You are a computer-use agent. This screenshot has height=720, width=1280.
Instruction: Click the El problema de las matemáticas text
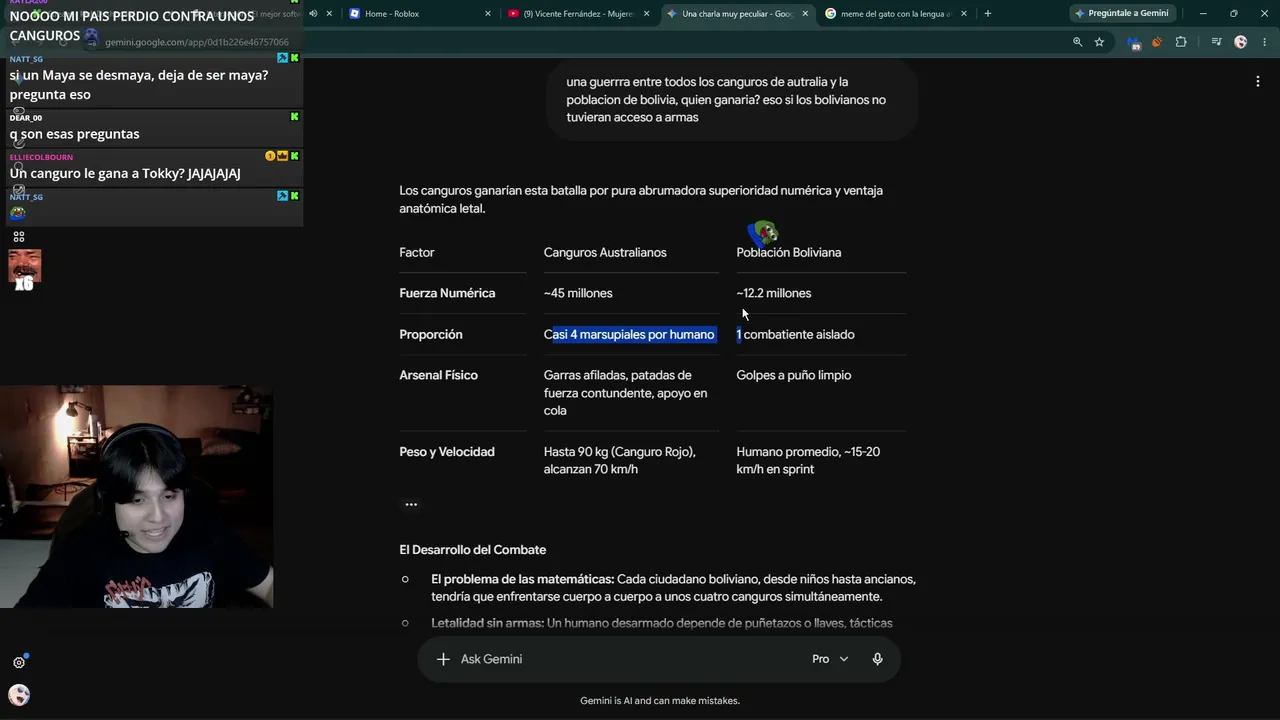[522, 579]
